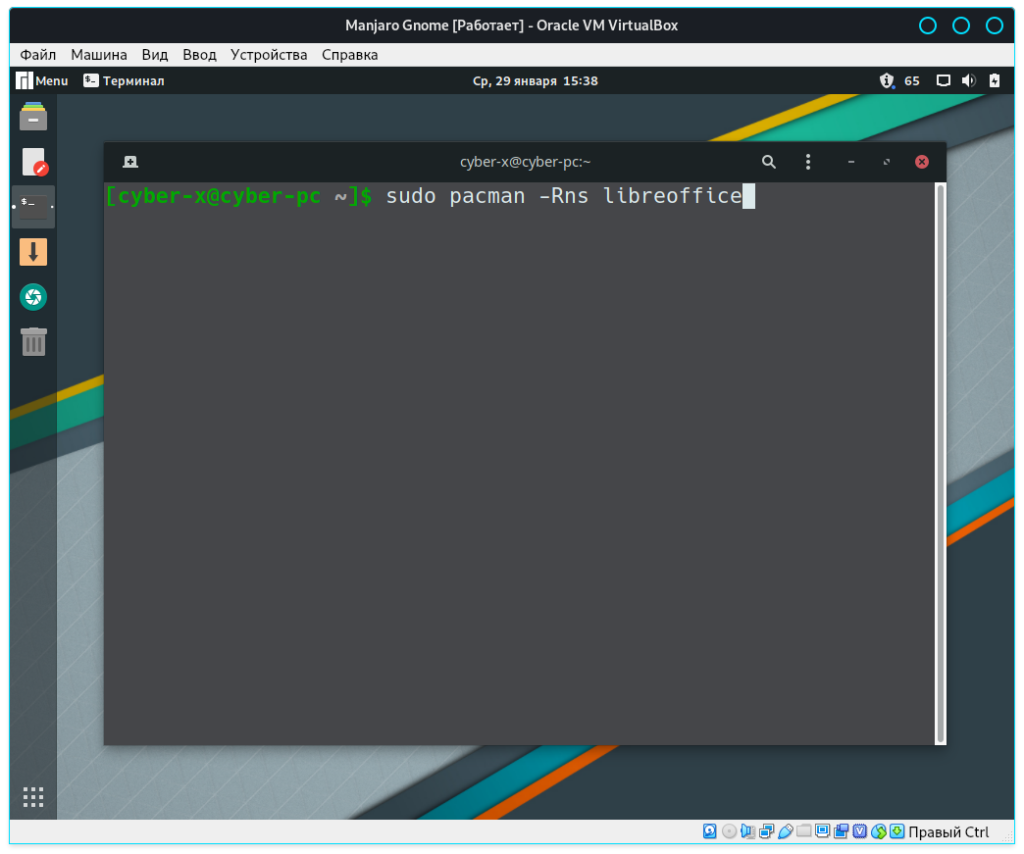This screenshot has height=854, width=1024.
Task: Launch the green screenshot app in dock
Action: 33,297
